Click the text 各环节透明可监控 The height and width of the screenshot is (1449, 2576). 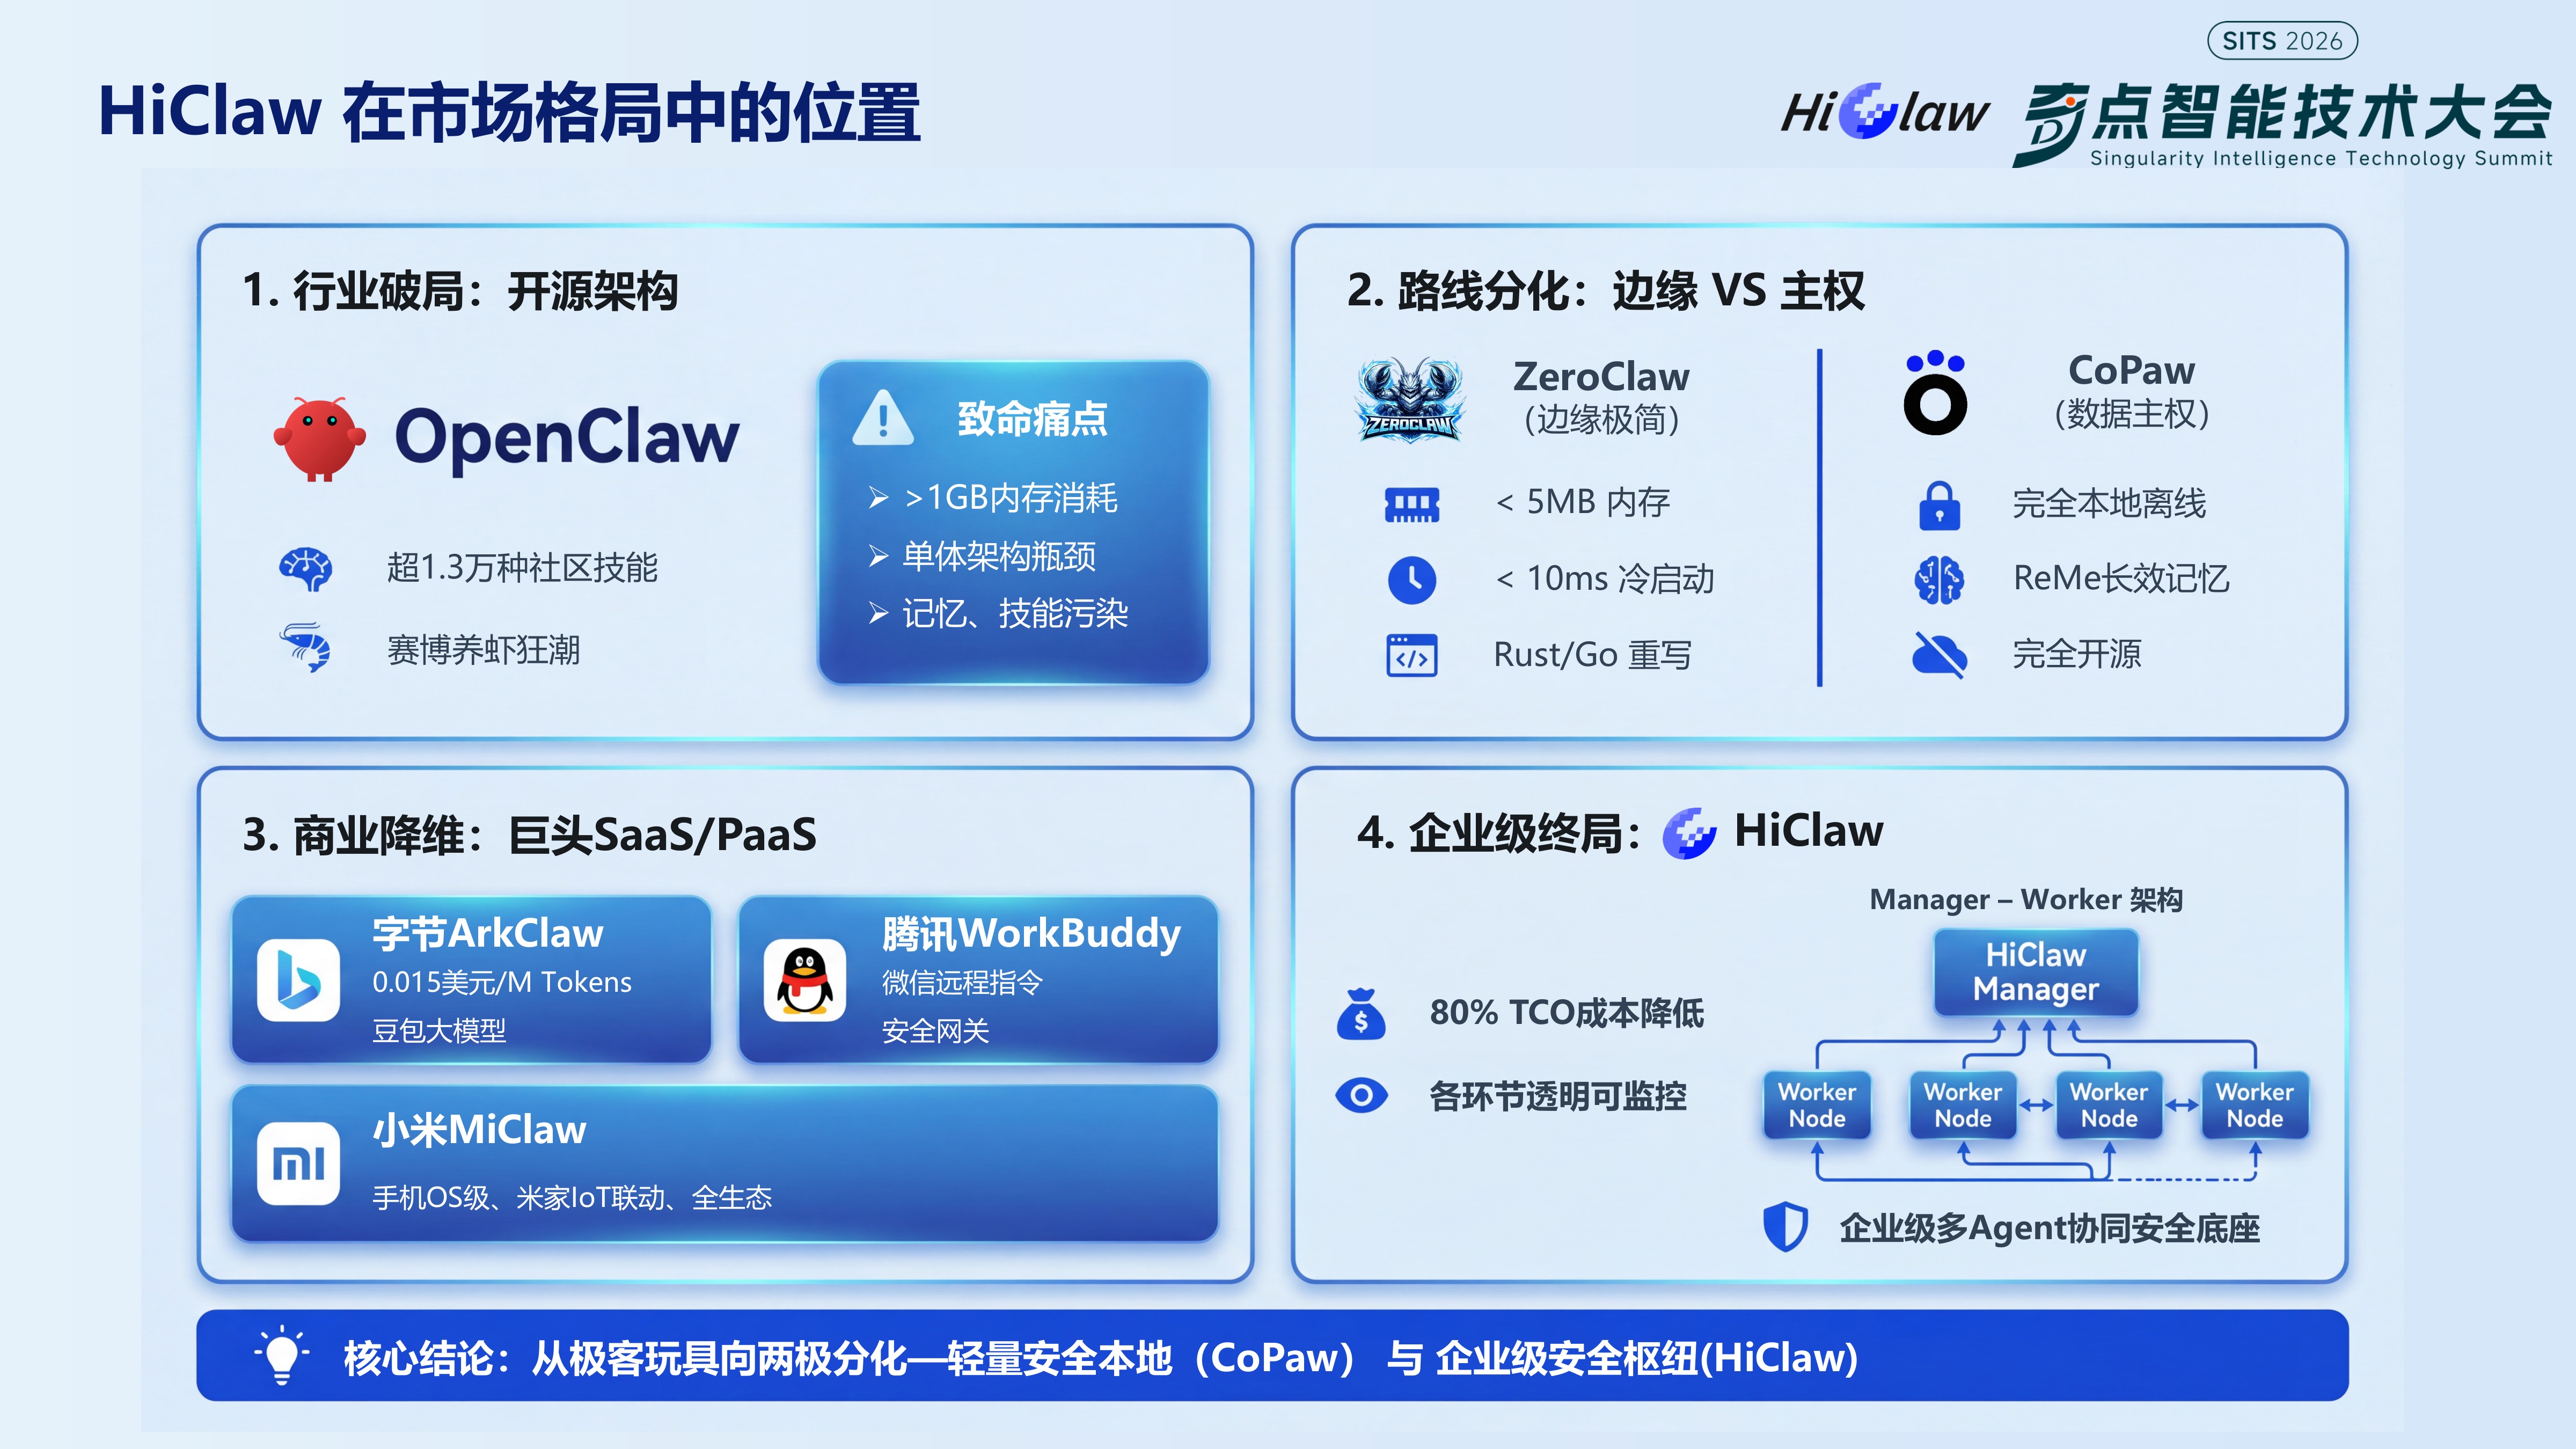(1558, 1096)
